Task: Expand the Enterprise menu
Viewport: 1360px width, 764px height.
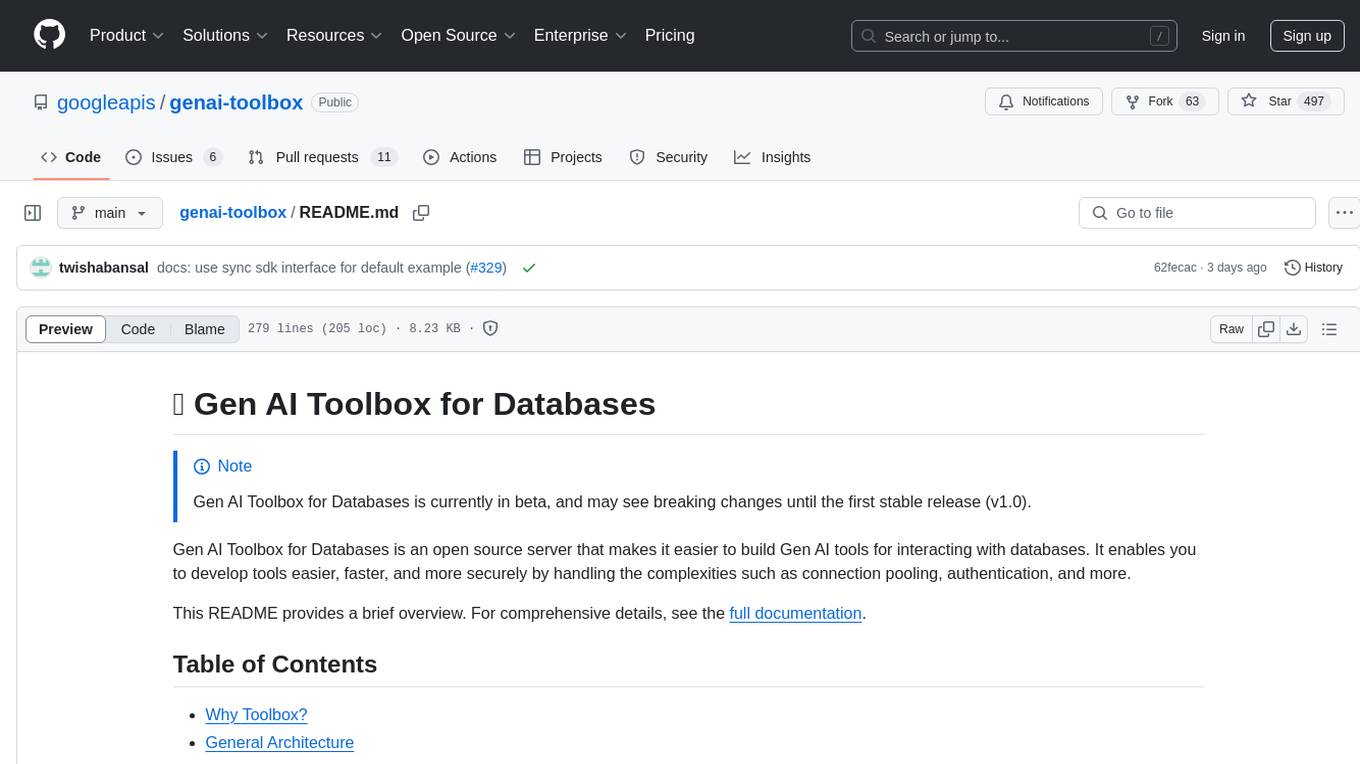Action: coord(580,35)
